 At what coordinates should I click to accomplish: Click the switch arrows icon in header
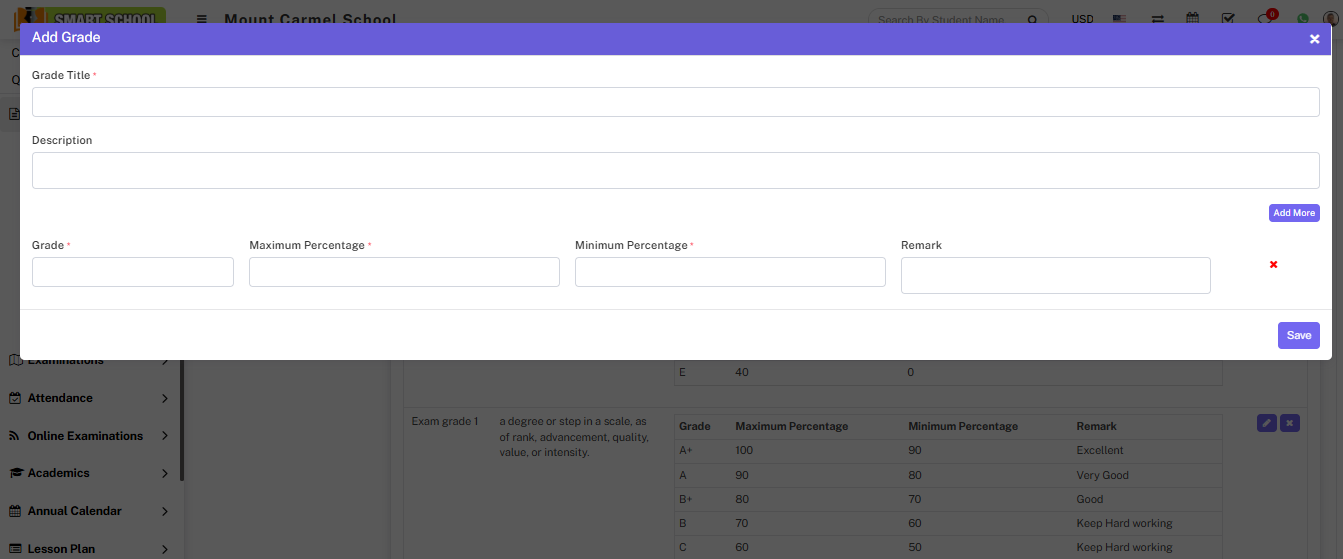coord(1157,18)
